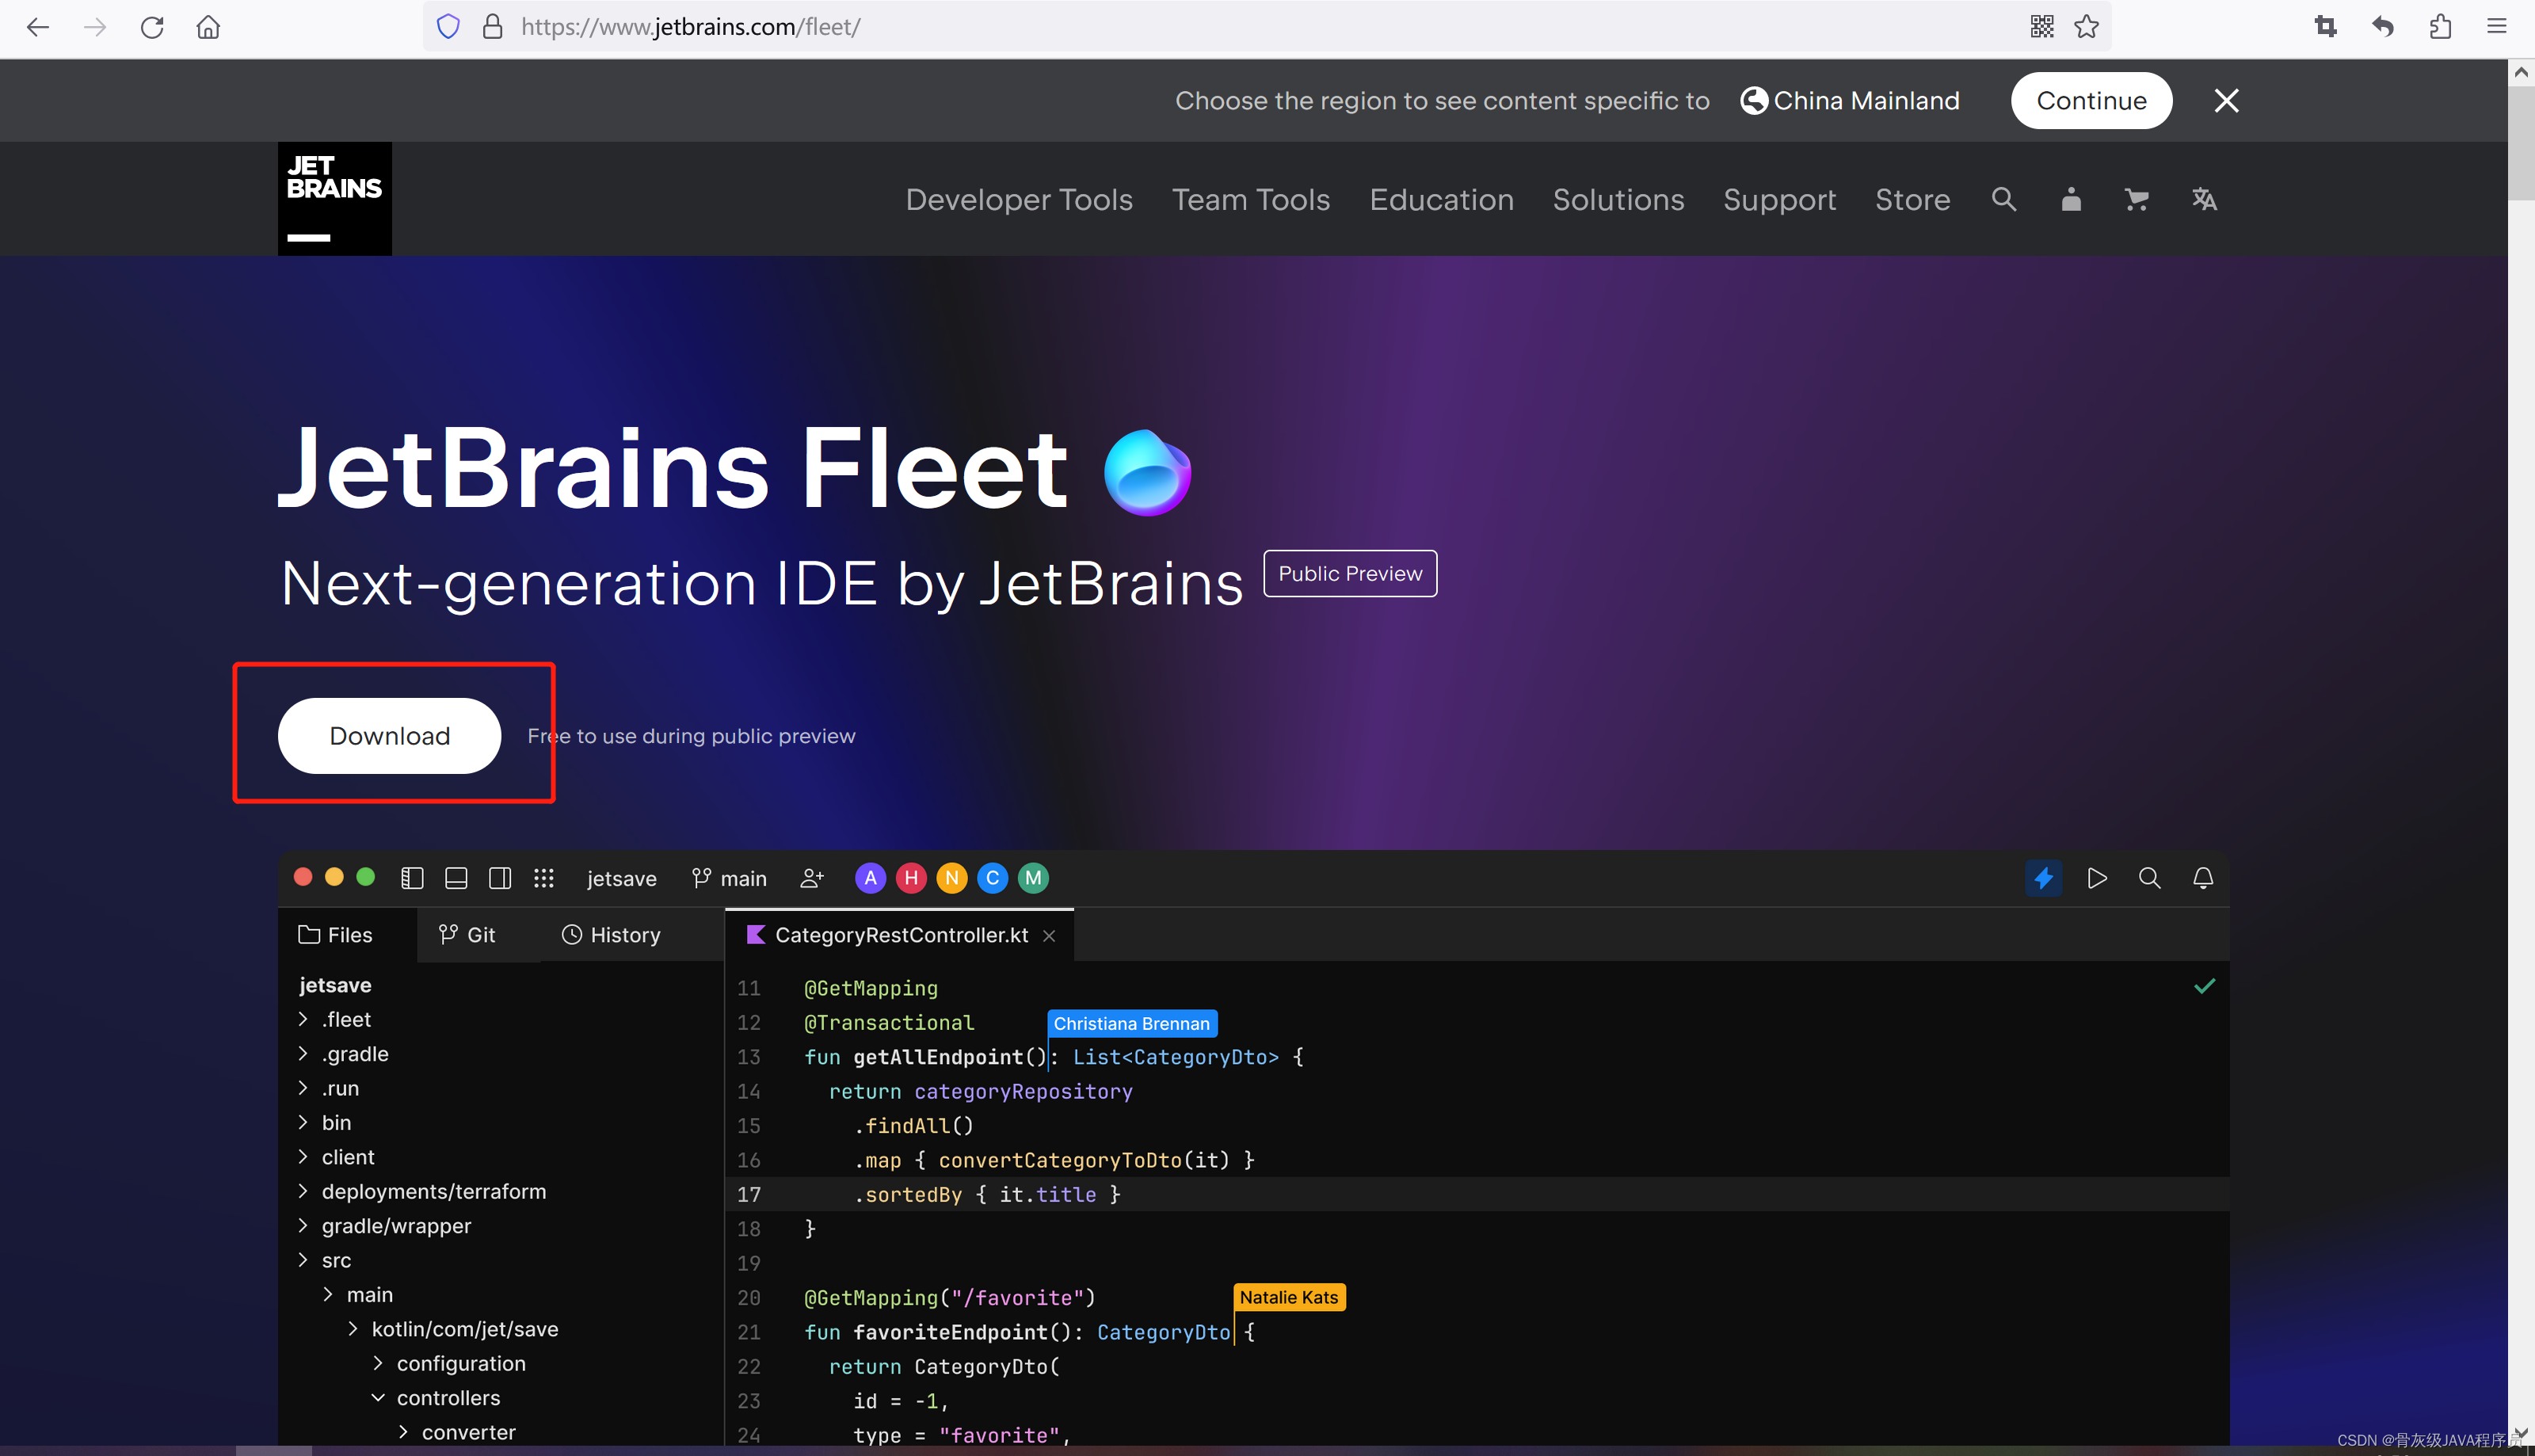Click the notifications bell in Fleet

[2203, 878]
